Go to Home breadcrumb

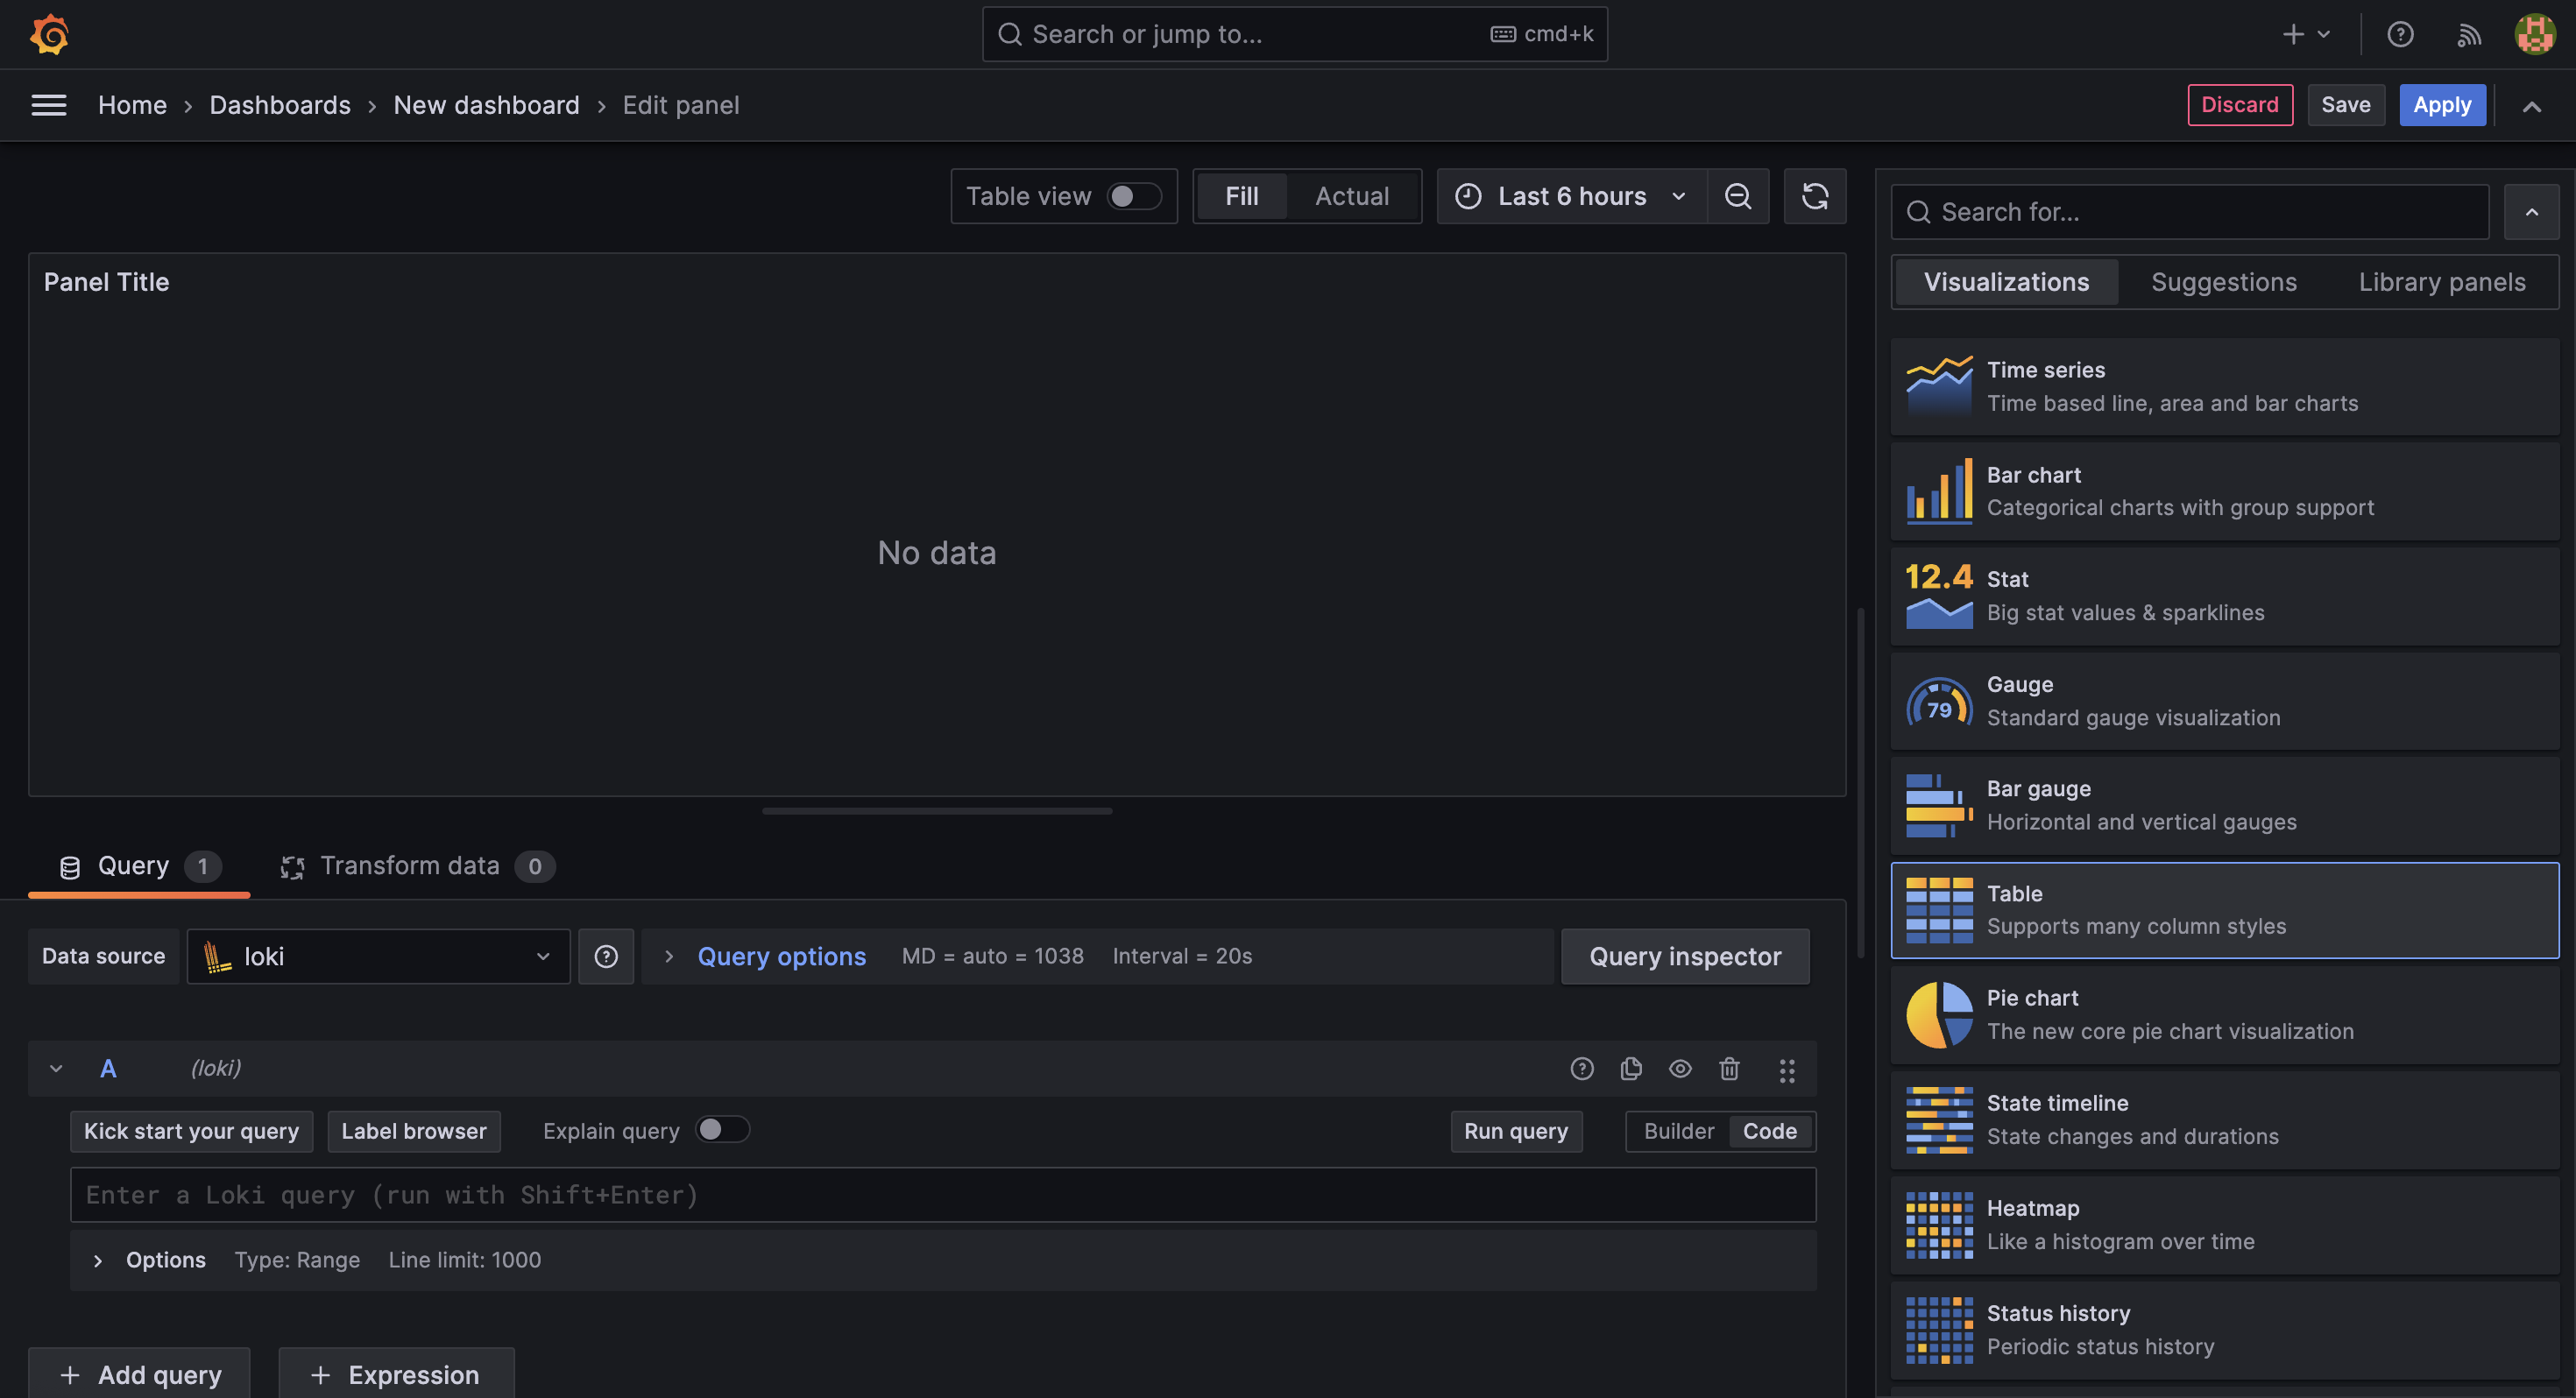pyautogui.click(x=132, y=105)
